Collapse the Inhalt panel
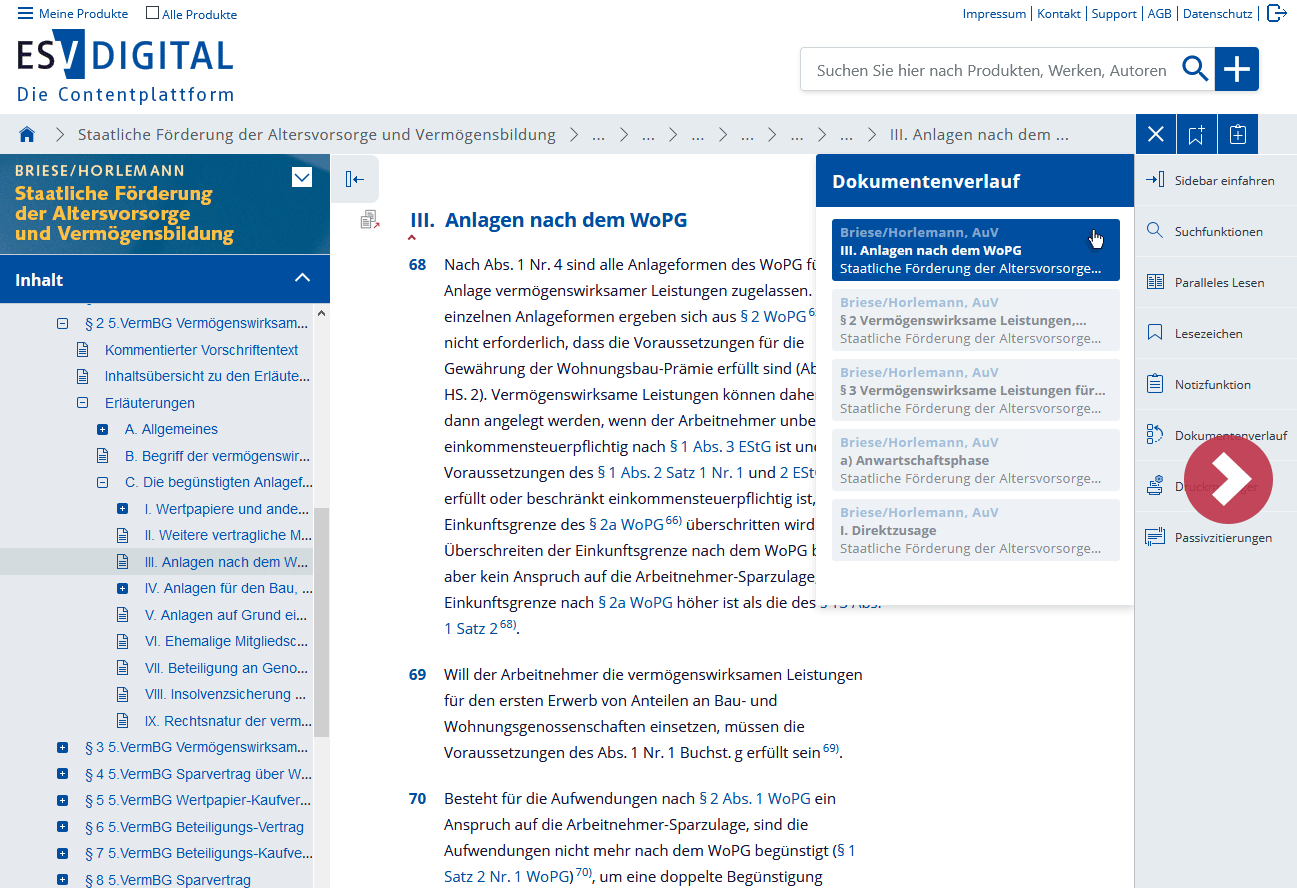This screenshot has width=1297, height=888. pyautogui.click(x=302, y=278)
